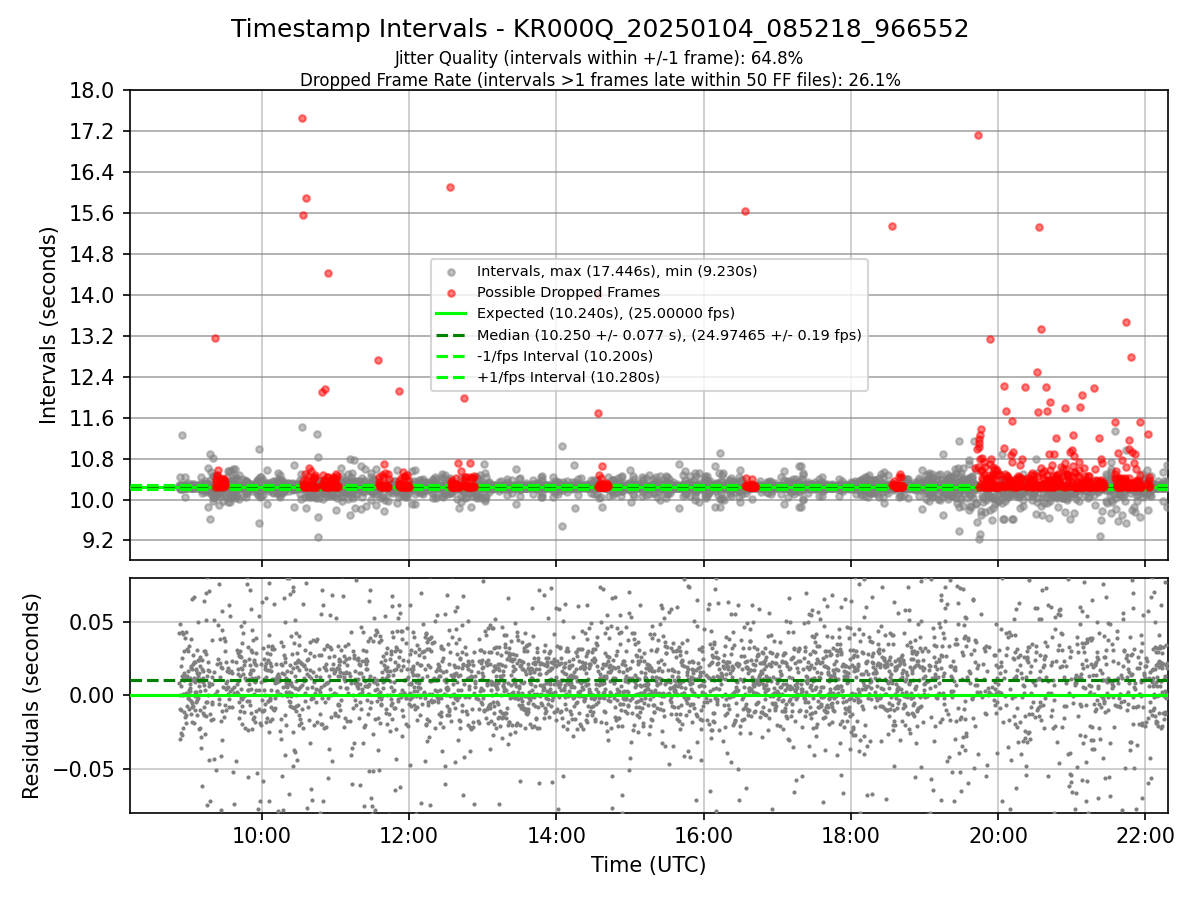The image size is (1200, 900).
Task: Click the red outlier near 16.1s around 12:30
Action: pos(450,187)
